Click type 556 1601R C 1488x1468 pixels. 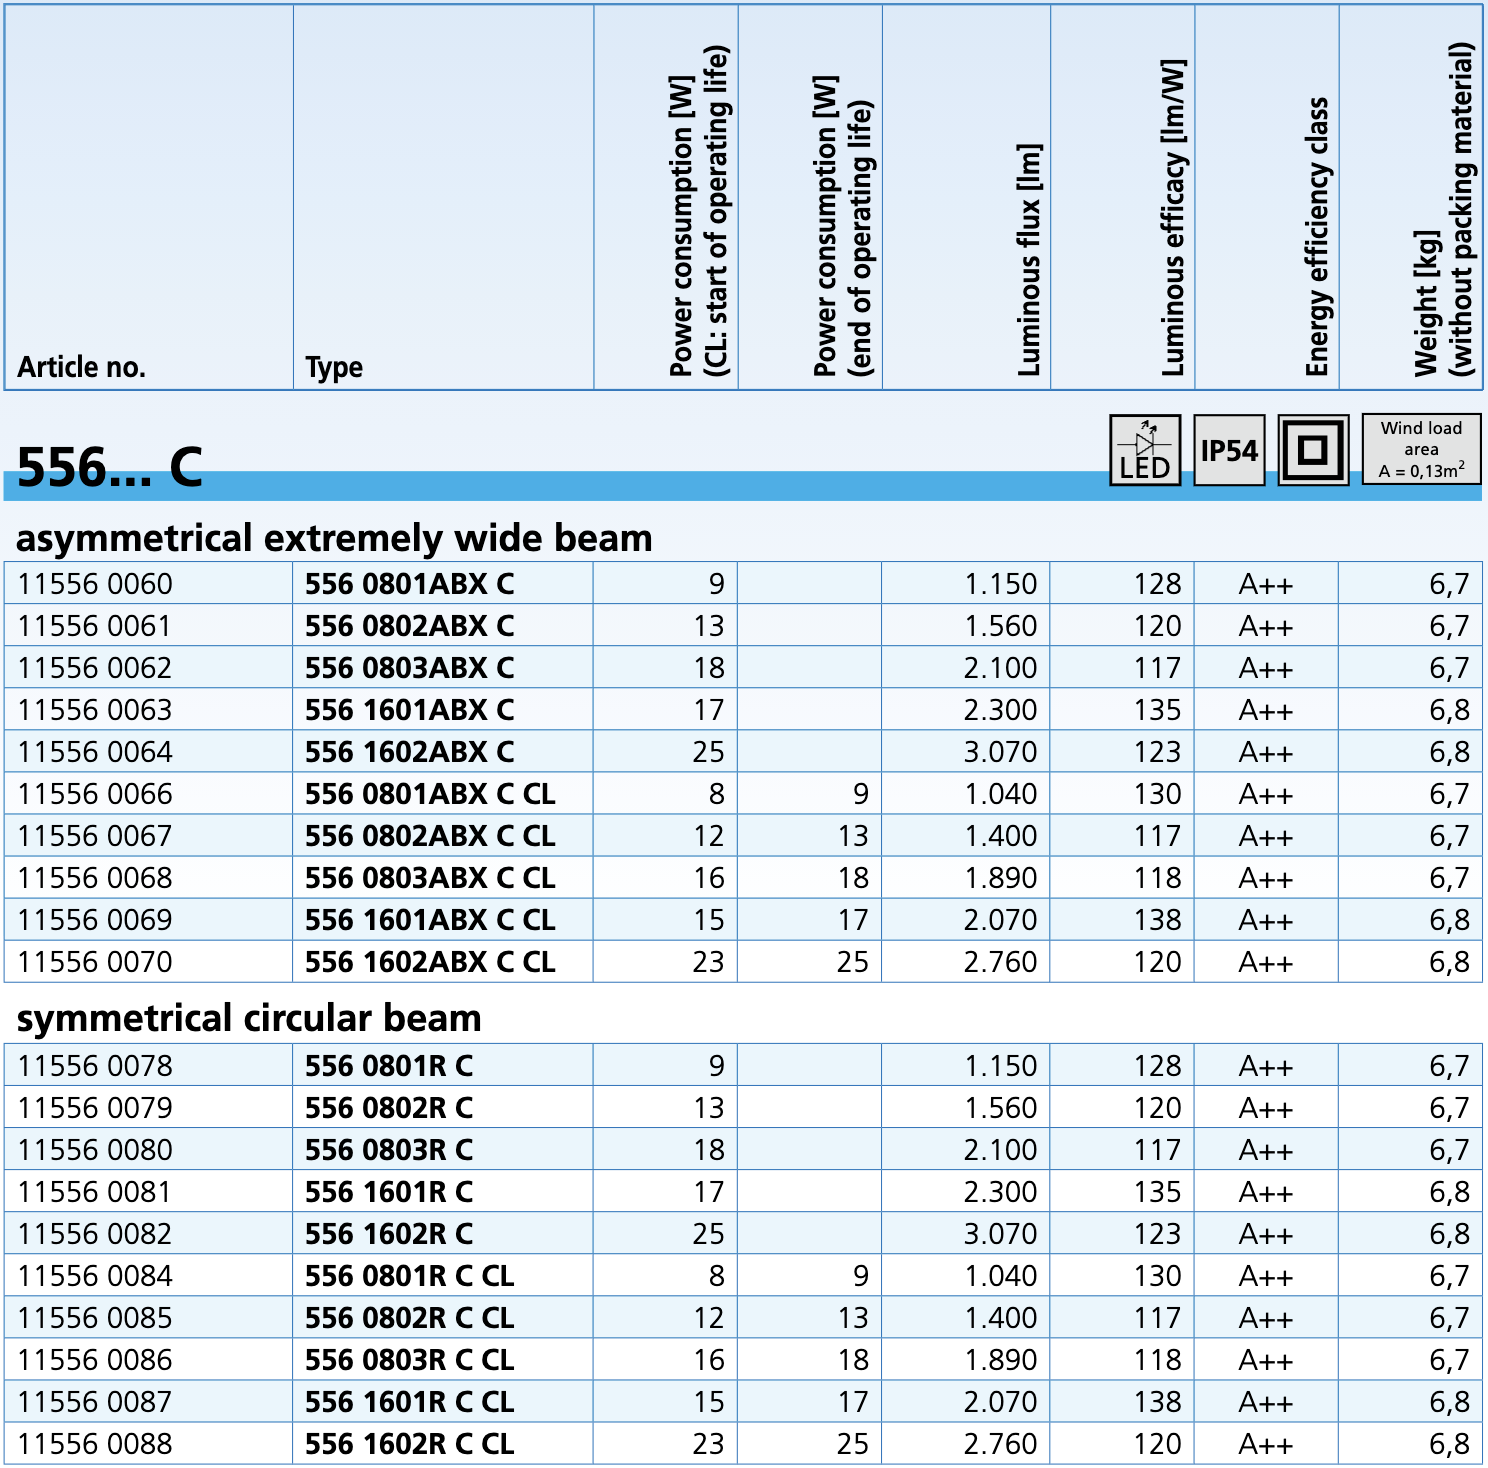pos(389,1192)
